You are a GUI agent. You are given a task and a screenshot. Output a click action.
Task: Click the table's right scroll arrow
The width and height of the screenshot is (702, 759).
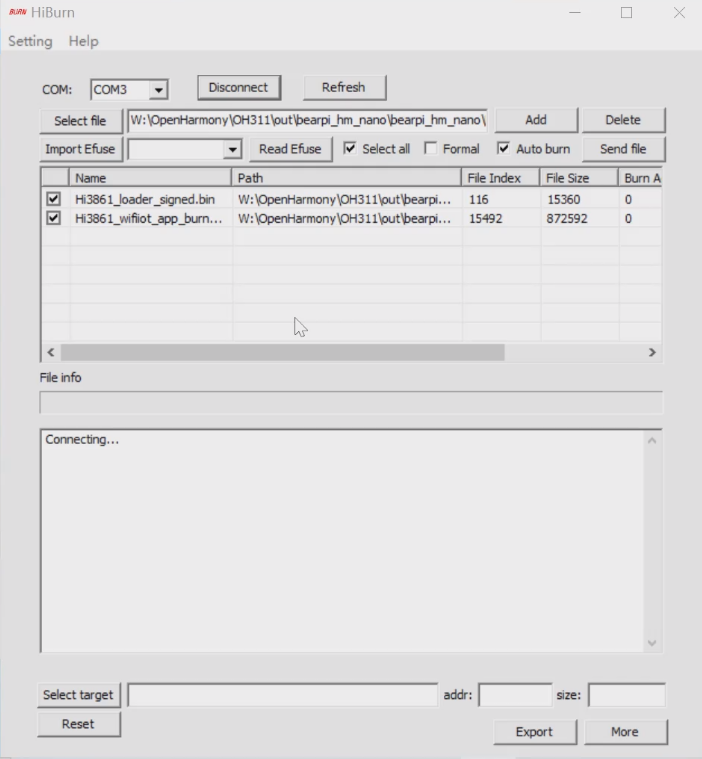(x=652, y=352)
